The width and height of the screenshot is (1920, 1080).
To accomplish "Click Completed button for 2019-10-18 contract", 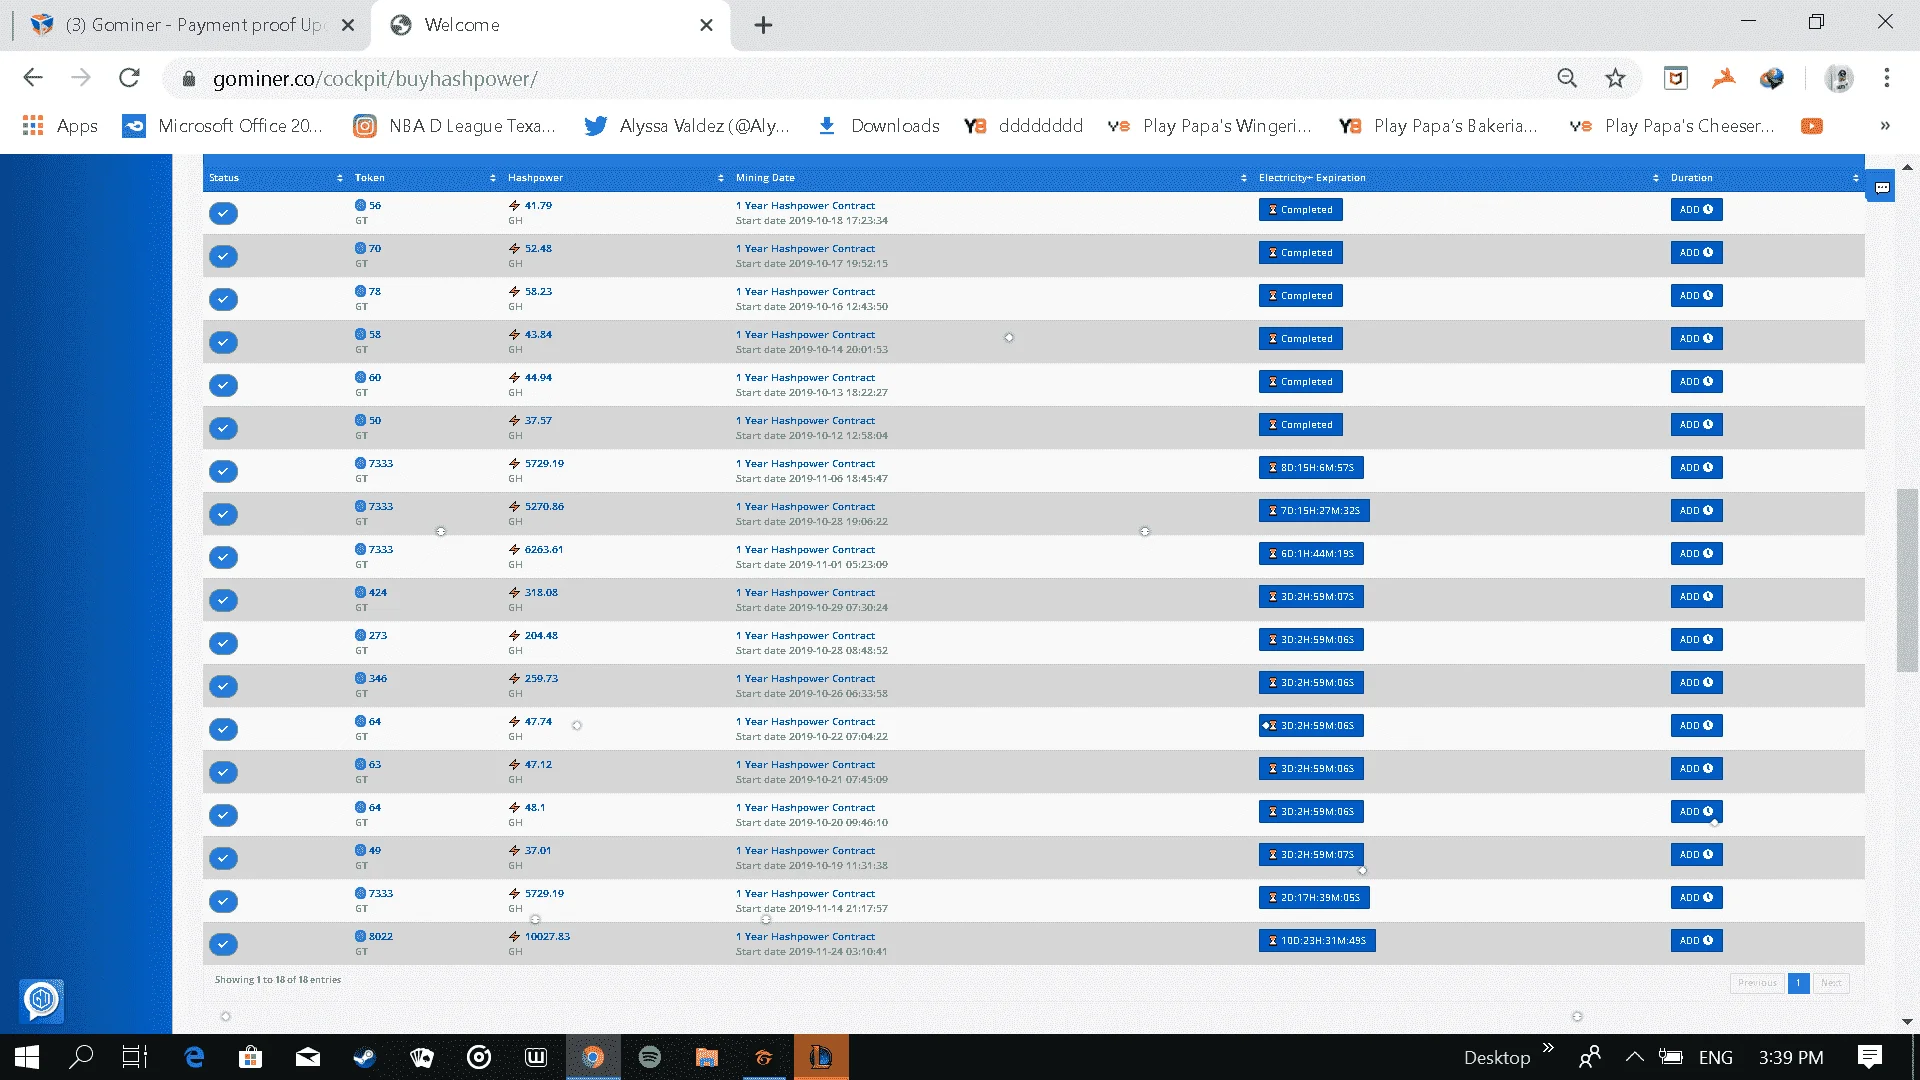I will [1300, 210].
